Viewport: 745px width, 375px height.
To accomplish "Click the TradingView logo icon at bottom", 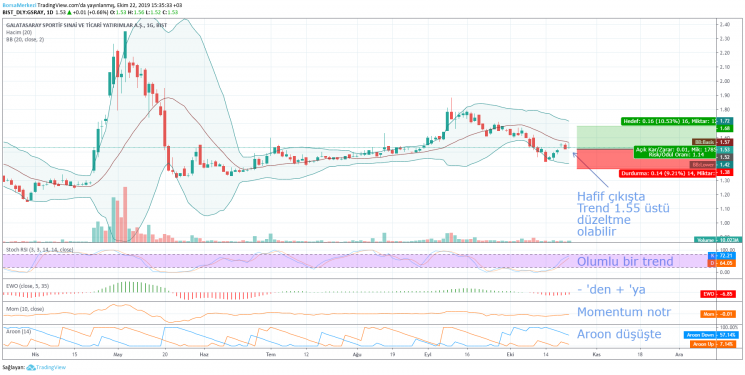I will pyautogui.click(x=31, y=367).
